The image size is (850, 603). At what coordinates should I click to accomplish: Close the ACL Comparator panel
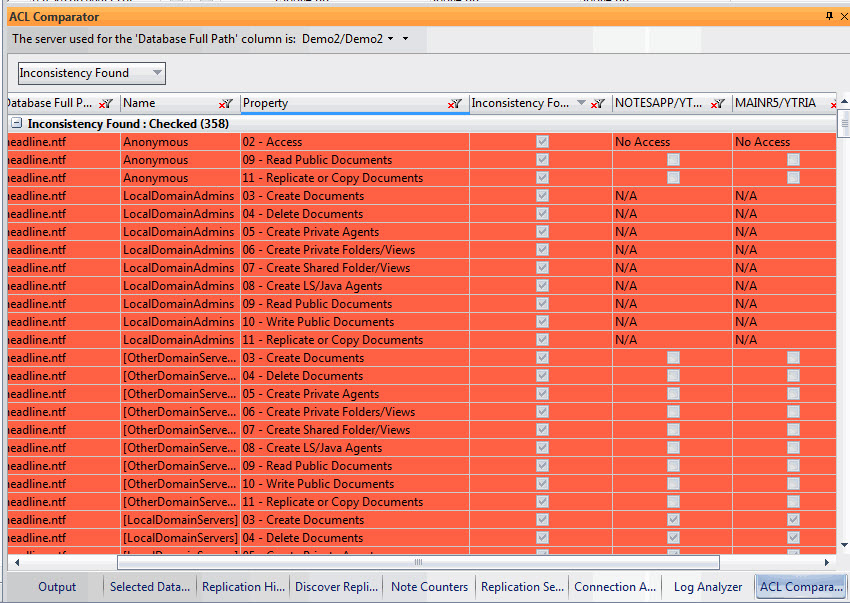tap(841, 17)
